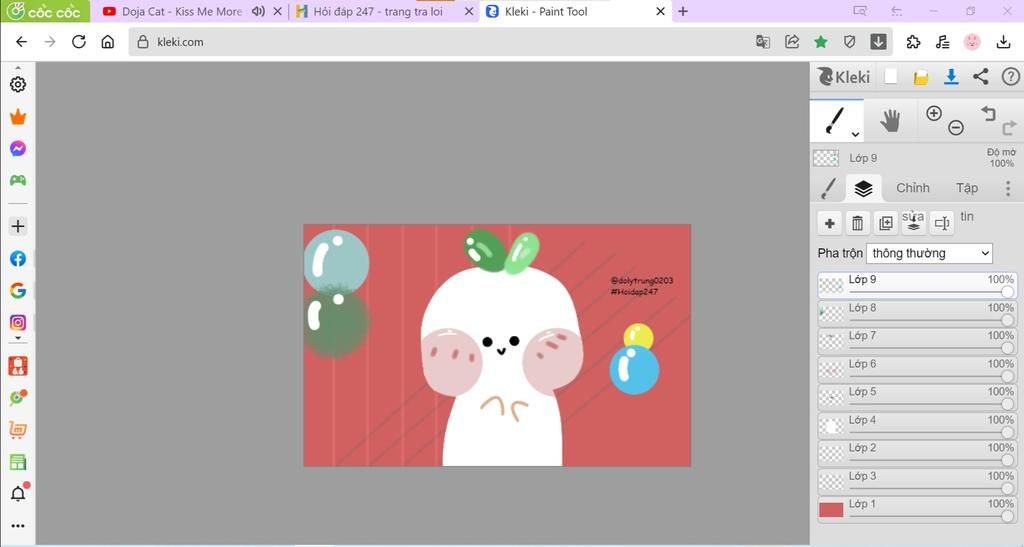
Task: Click the red Lớp 1 thumbnail
Action: click(x=831, y=510)
